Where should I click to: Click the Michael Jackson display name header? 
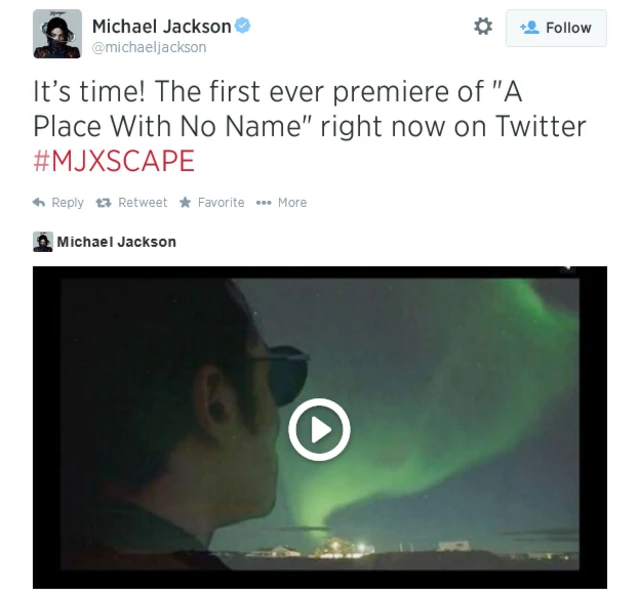pyautogui.click(x=162, y=27)
